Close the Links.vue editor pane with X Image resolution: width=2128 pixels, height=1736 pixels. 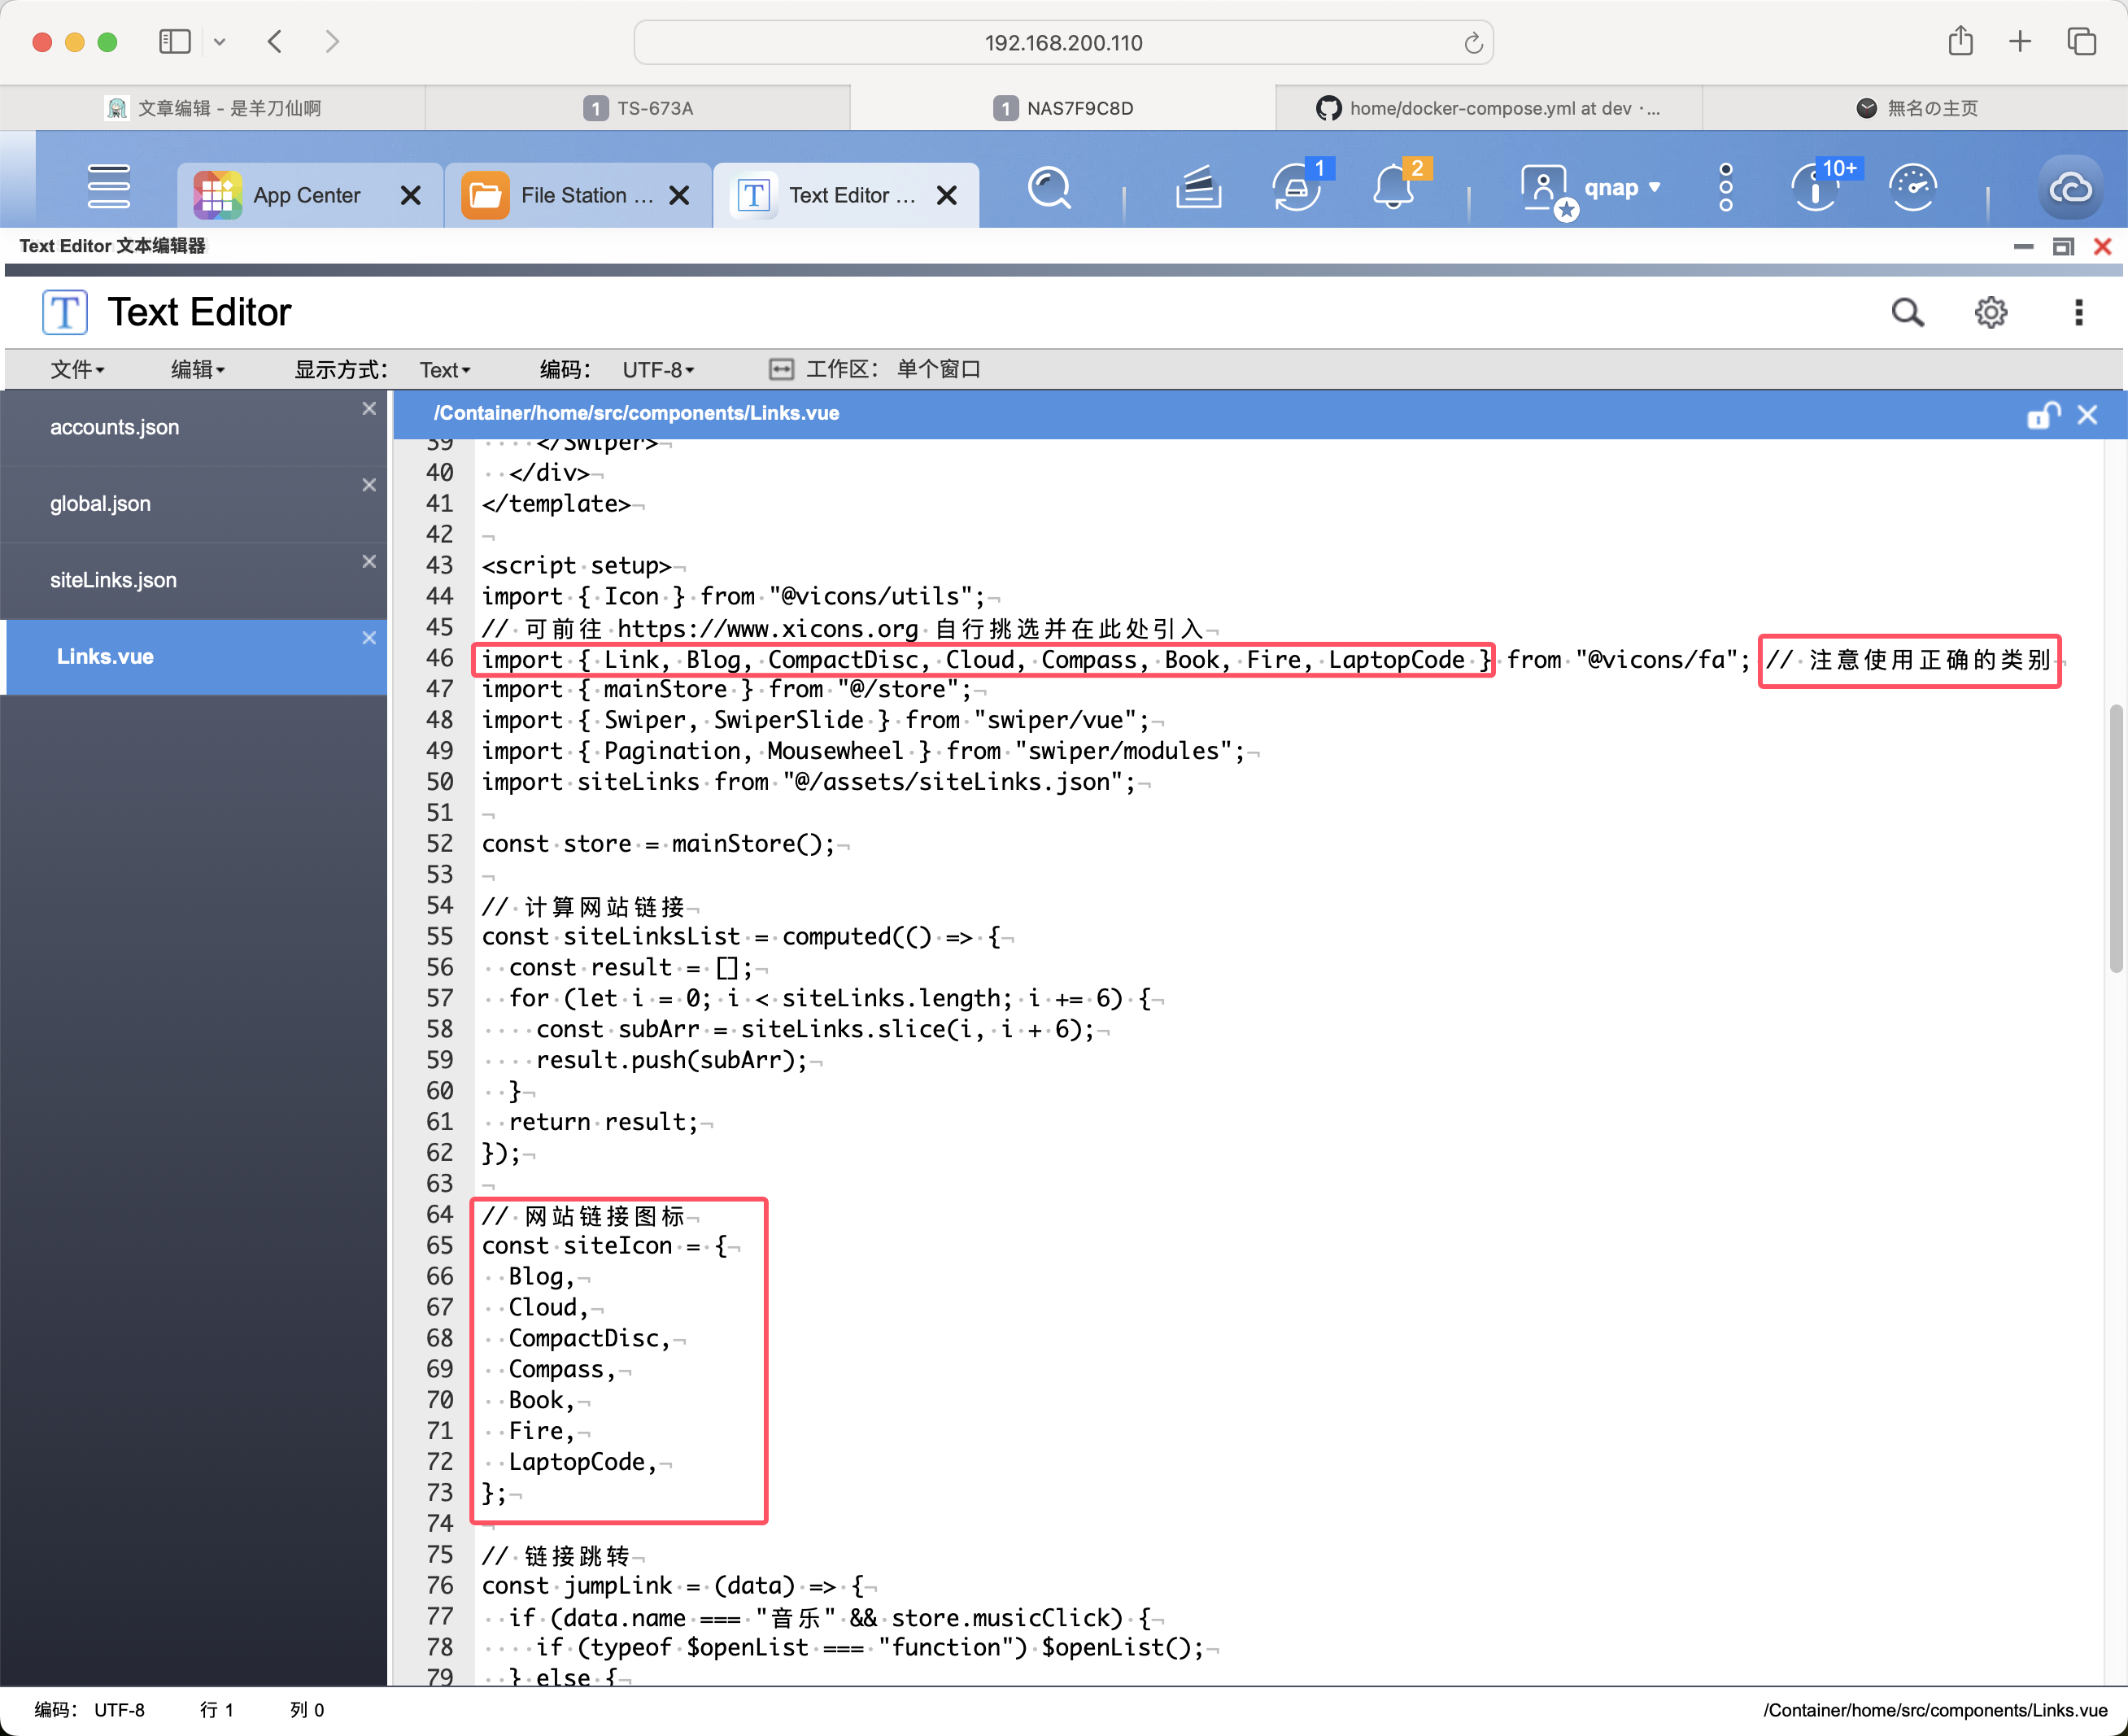click(x=2087, y=414)
